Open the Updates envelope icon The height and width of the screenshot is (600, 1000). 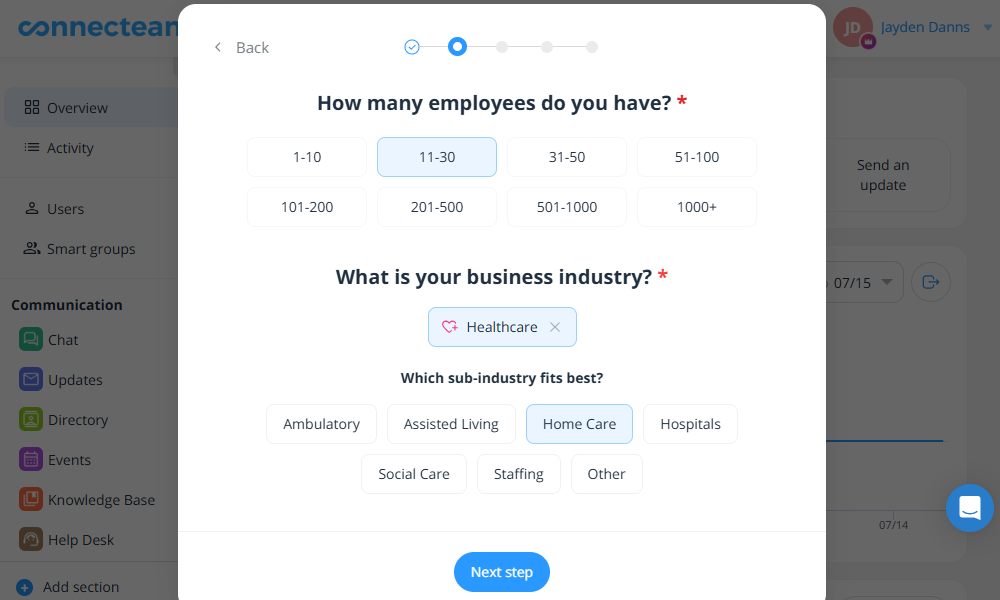pyautogui.click(x=31, y=380)
